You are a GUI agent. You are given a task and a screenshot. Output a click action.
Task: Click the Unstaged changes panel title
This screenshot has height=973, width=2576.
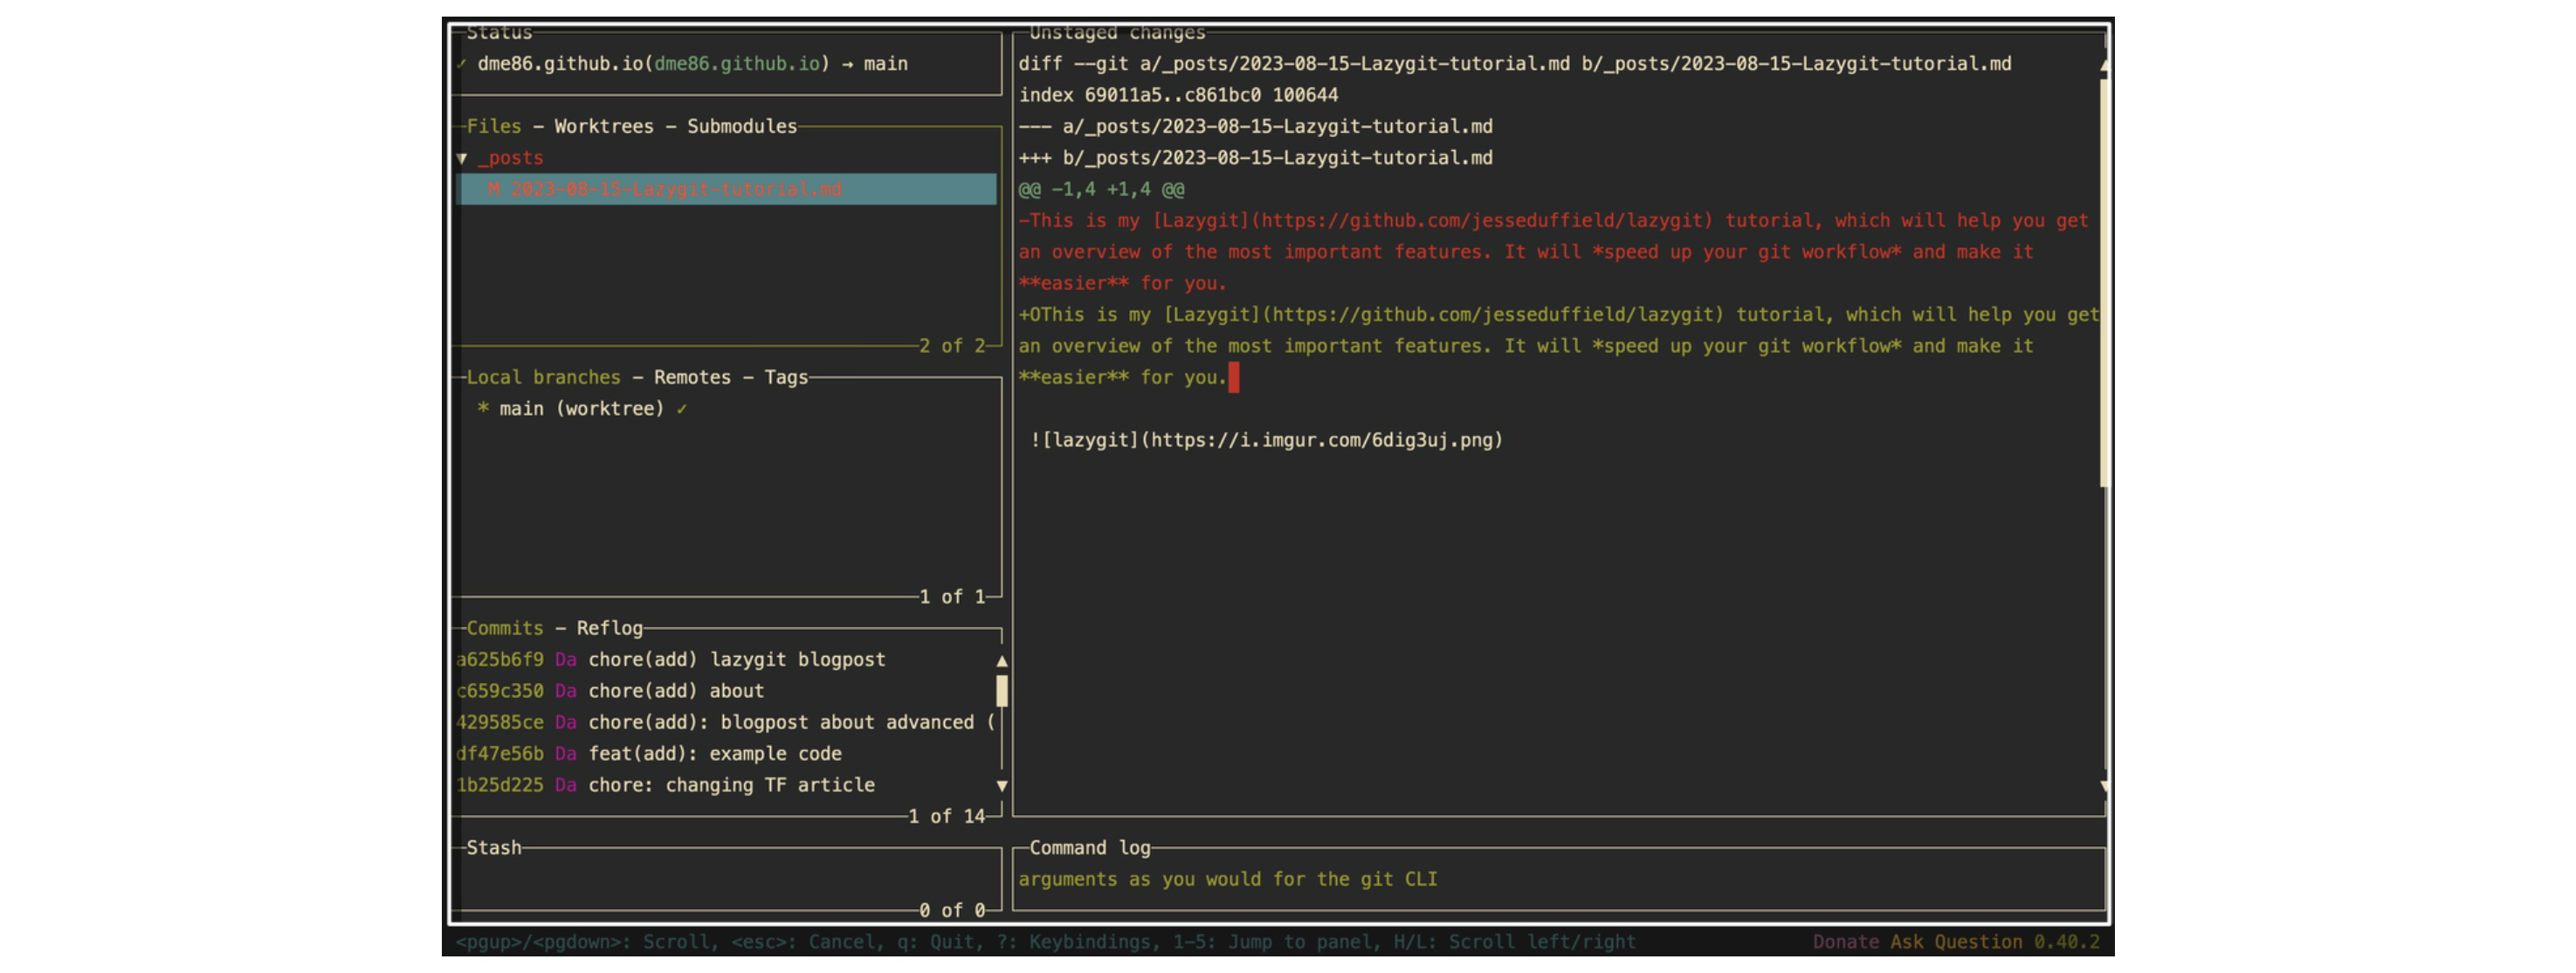coord(1117,33)
